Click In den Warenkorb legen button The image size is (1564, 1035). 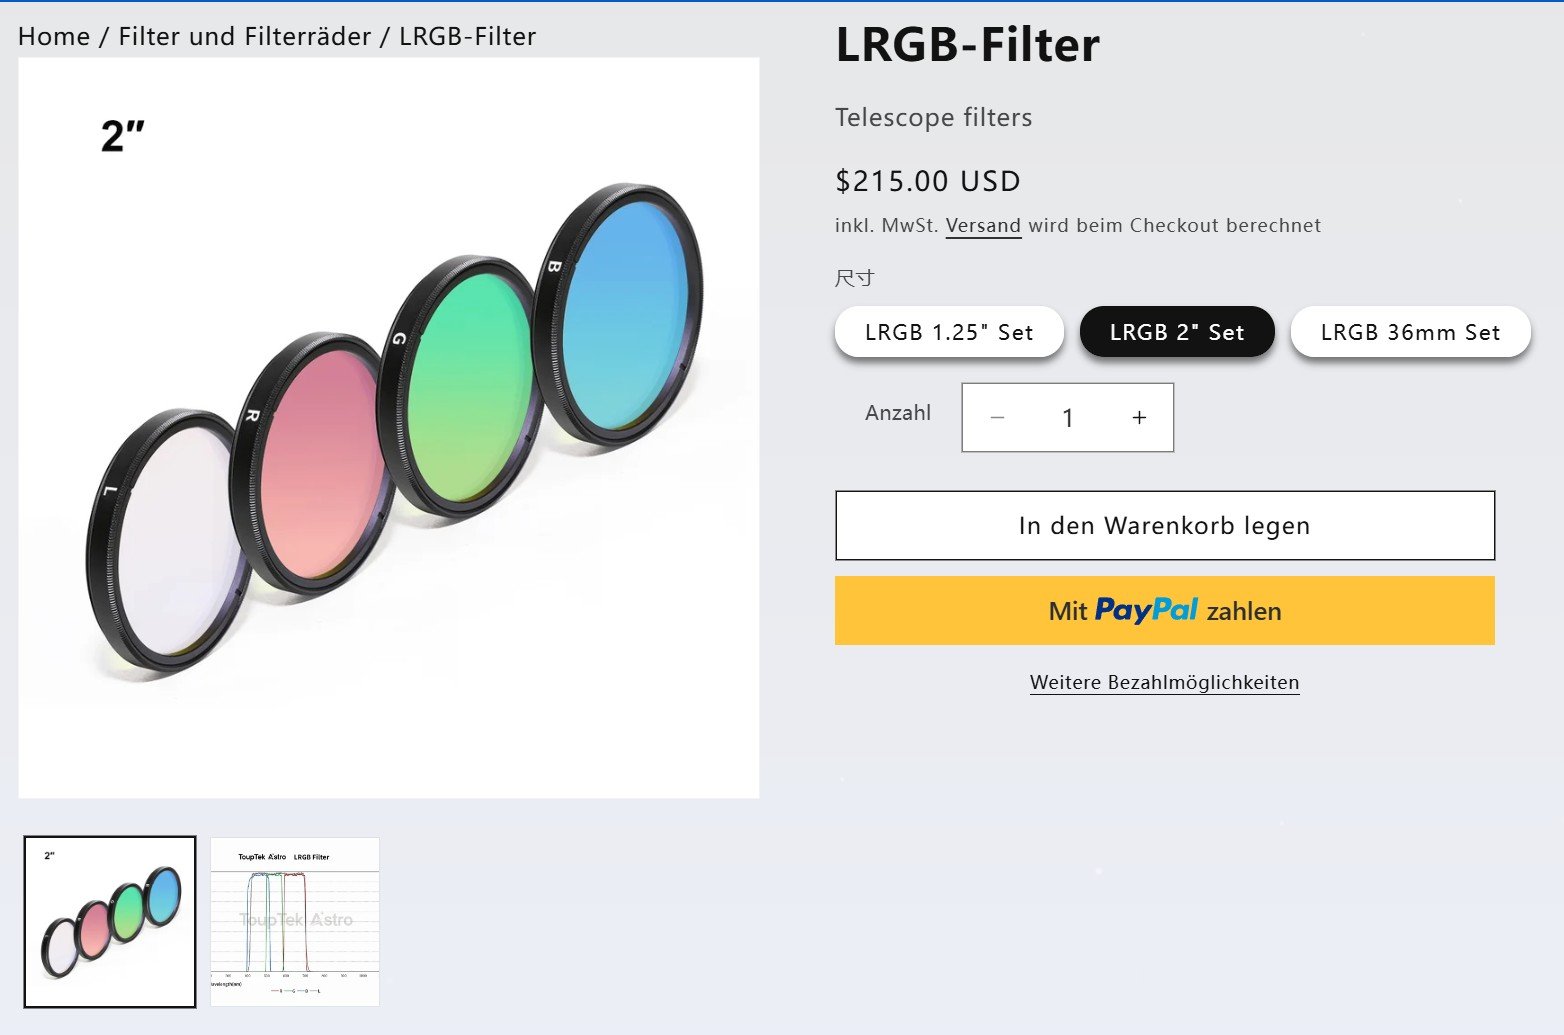coord(1165,525)
